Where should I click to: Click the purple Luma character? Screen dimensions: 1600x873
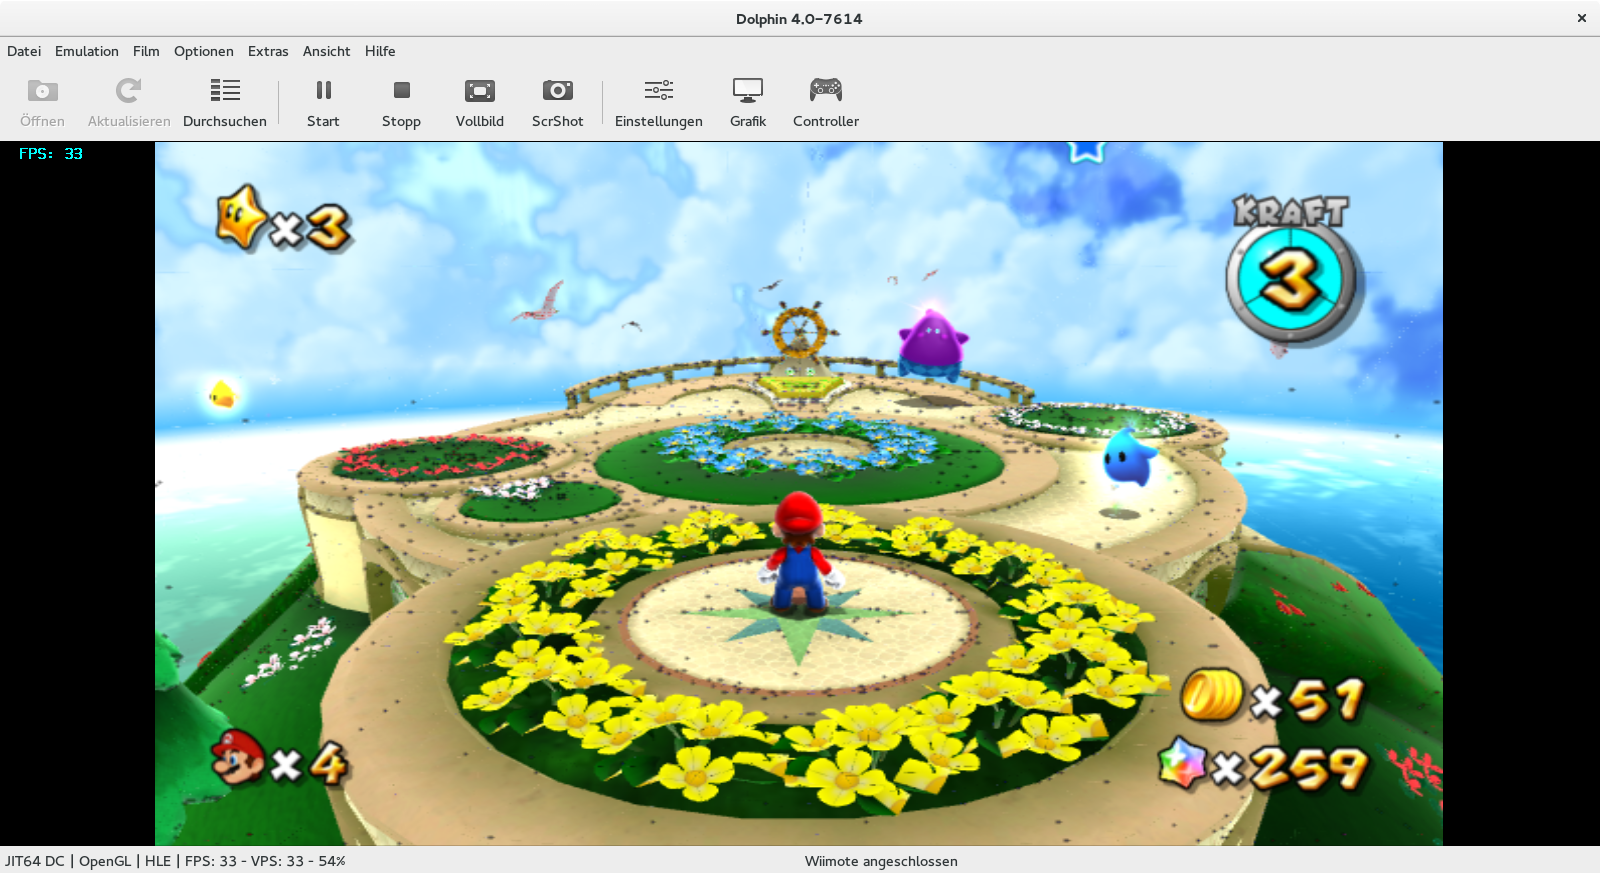[933, 344]
